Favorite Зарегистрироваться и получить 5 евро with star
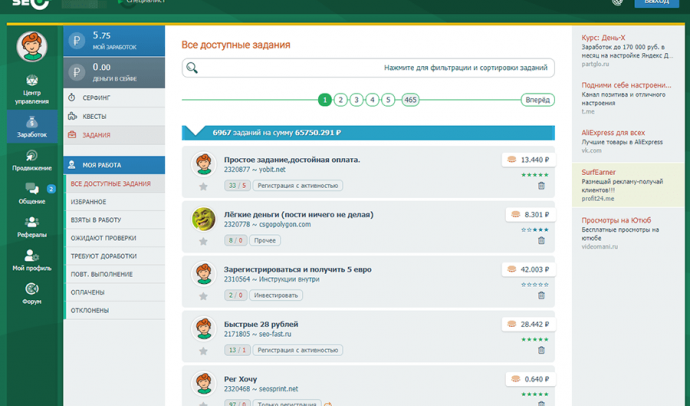Image resolution: width=690 pixels, height=406 pixels. pyautogui.click(x=203, y=296)
